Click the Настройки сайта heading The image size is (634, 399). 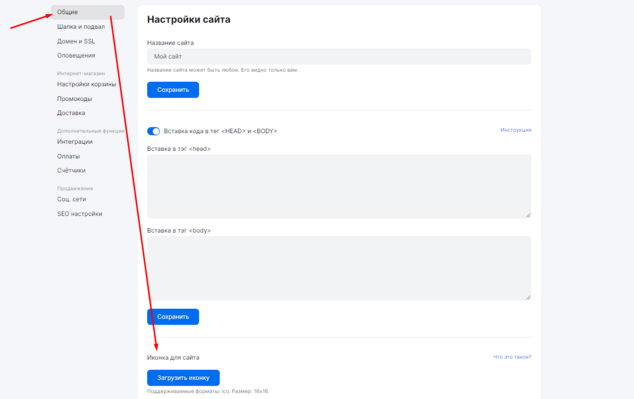189,19
